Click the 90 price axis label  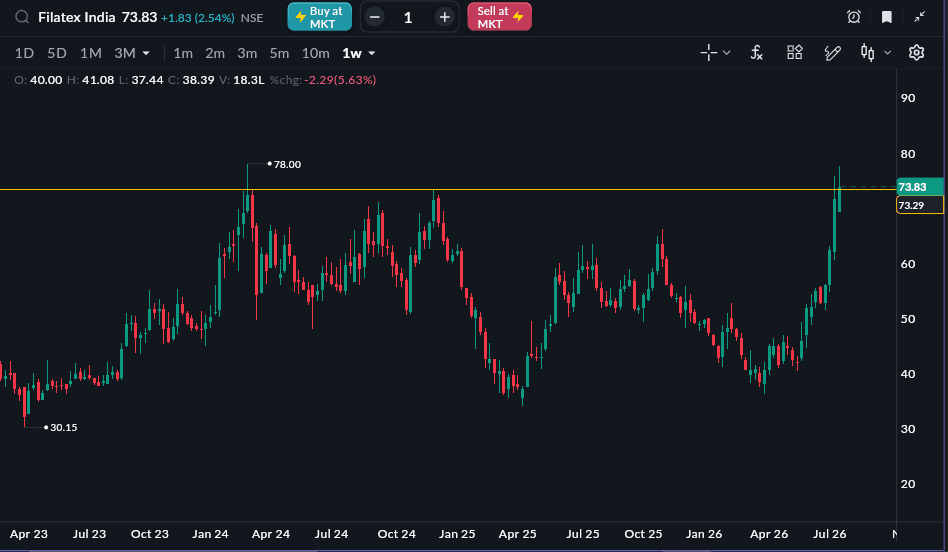907,98
